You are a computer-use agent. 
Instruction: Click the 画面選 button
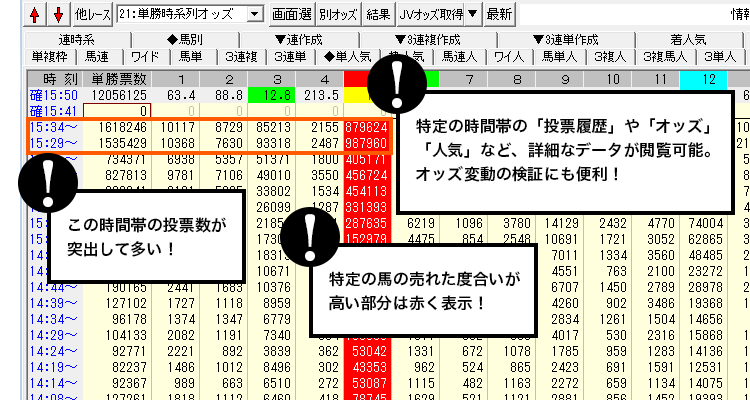(x=291, y=14)
